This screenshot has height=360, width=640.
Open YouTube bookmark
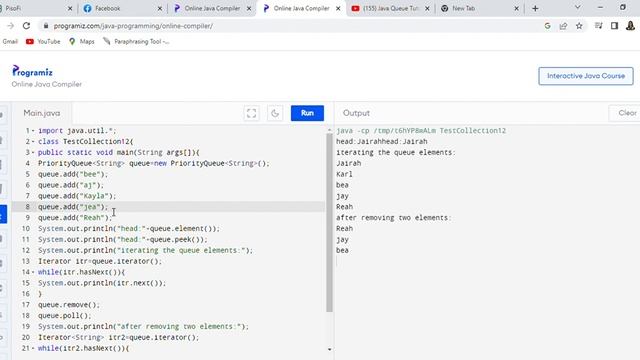pyautogui.click(x=43, y=41)
